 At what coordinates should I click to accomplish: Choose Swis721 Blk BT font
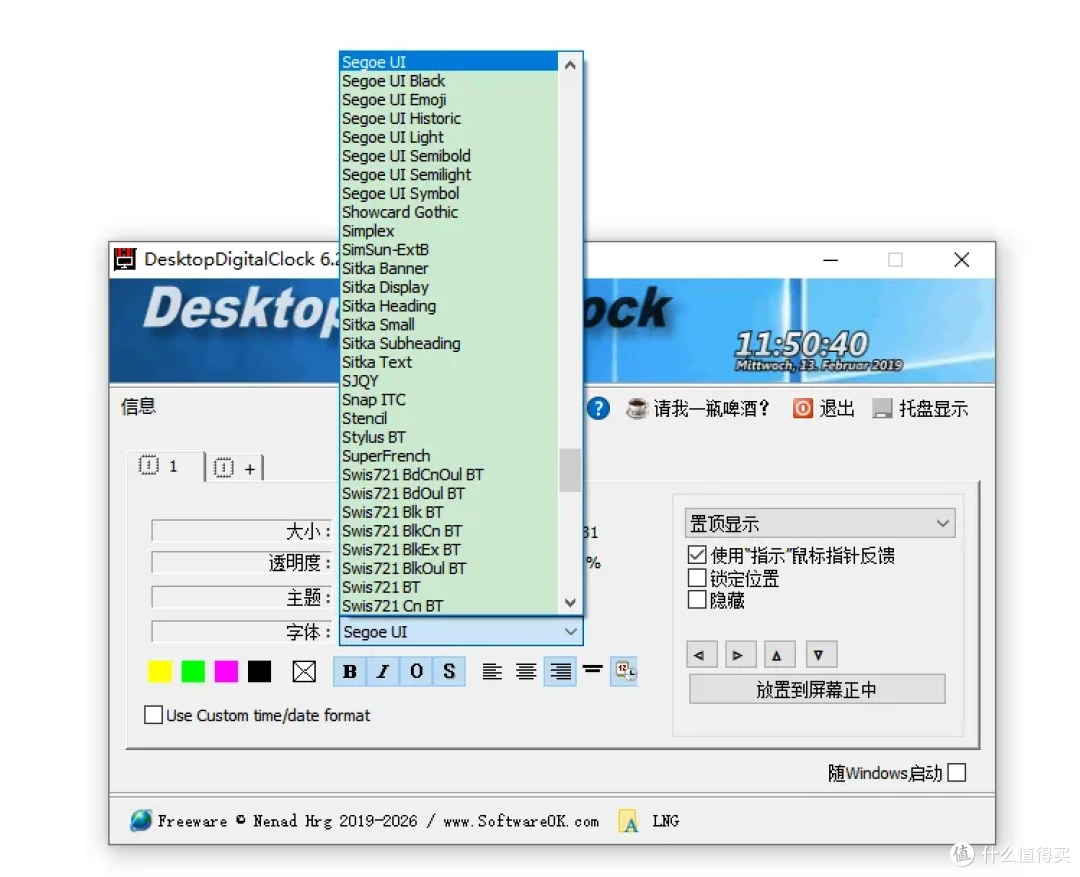(x=449, y=512)
